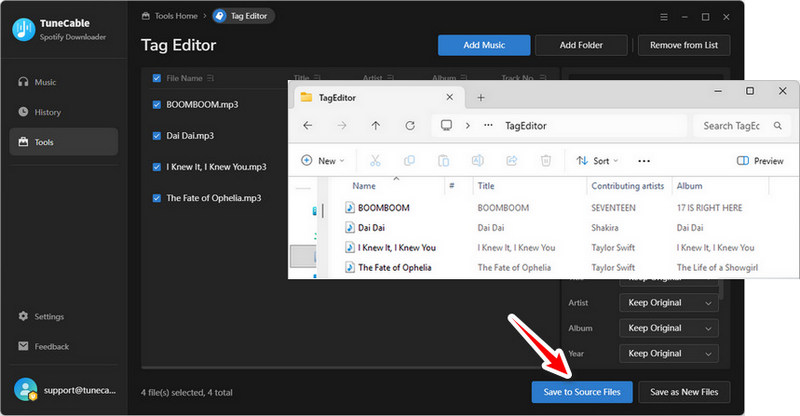Image resolution: width=800 pixels, height=416 pixels.
Task: Open the Artist Keep Original dropdown
Action: coord(669,303)
